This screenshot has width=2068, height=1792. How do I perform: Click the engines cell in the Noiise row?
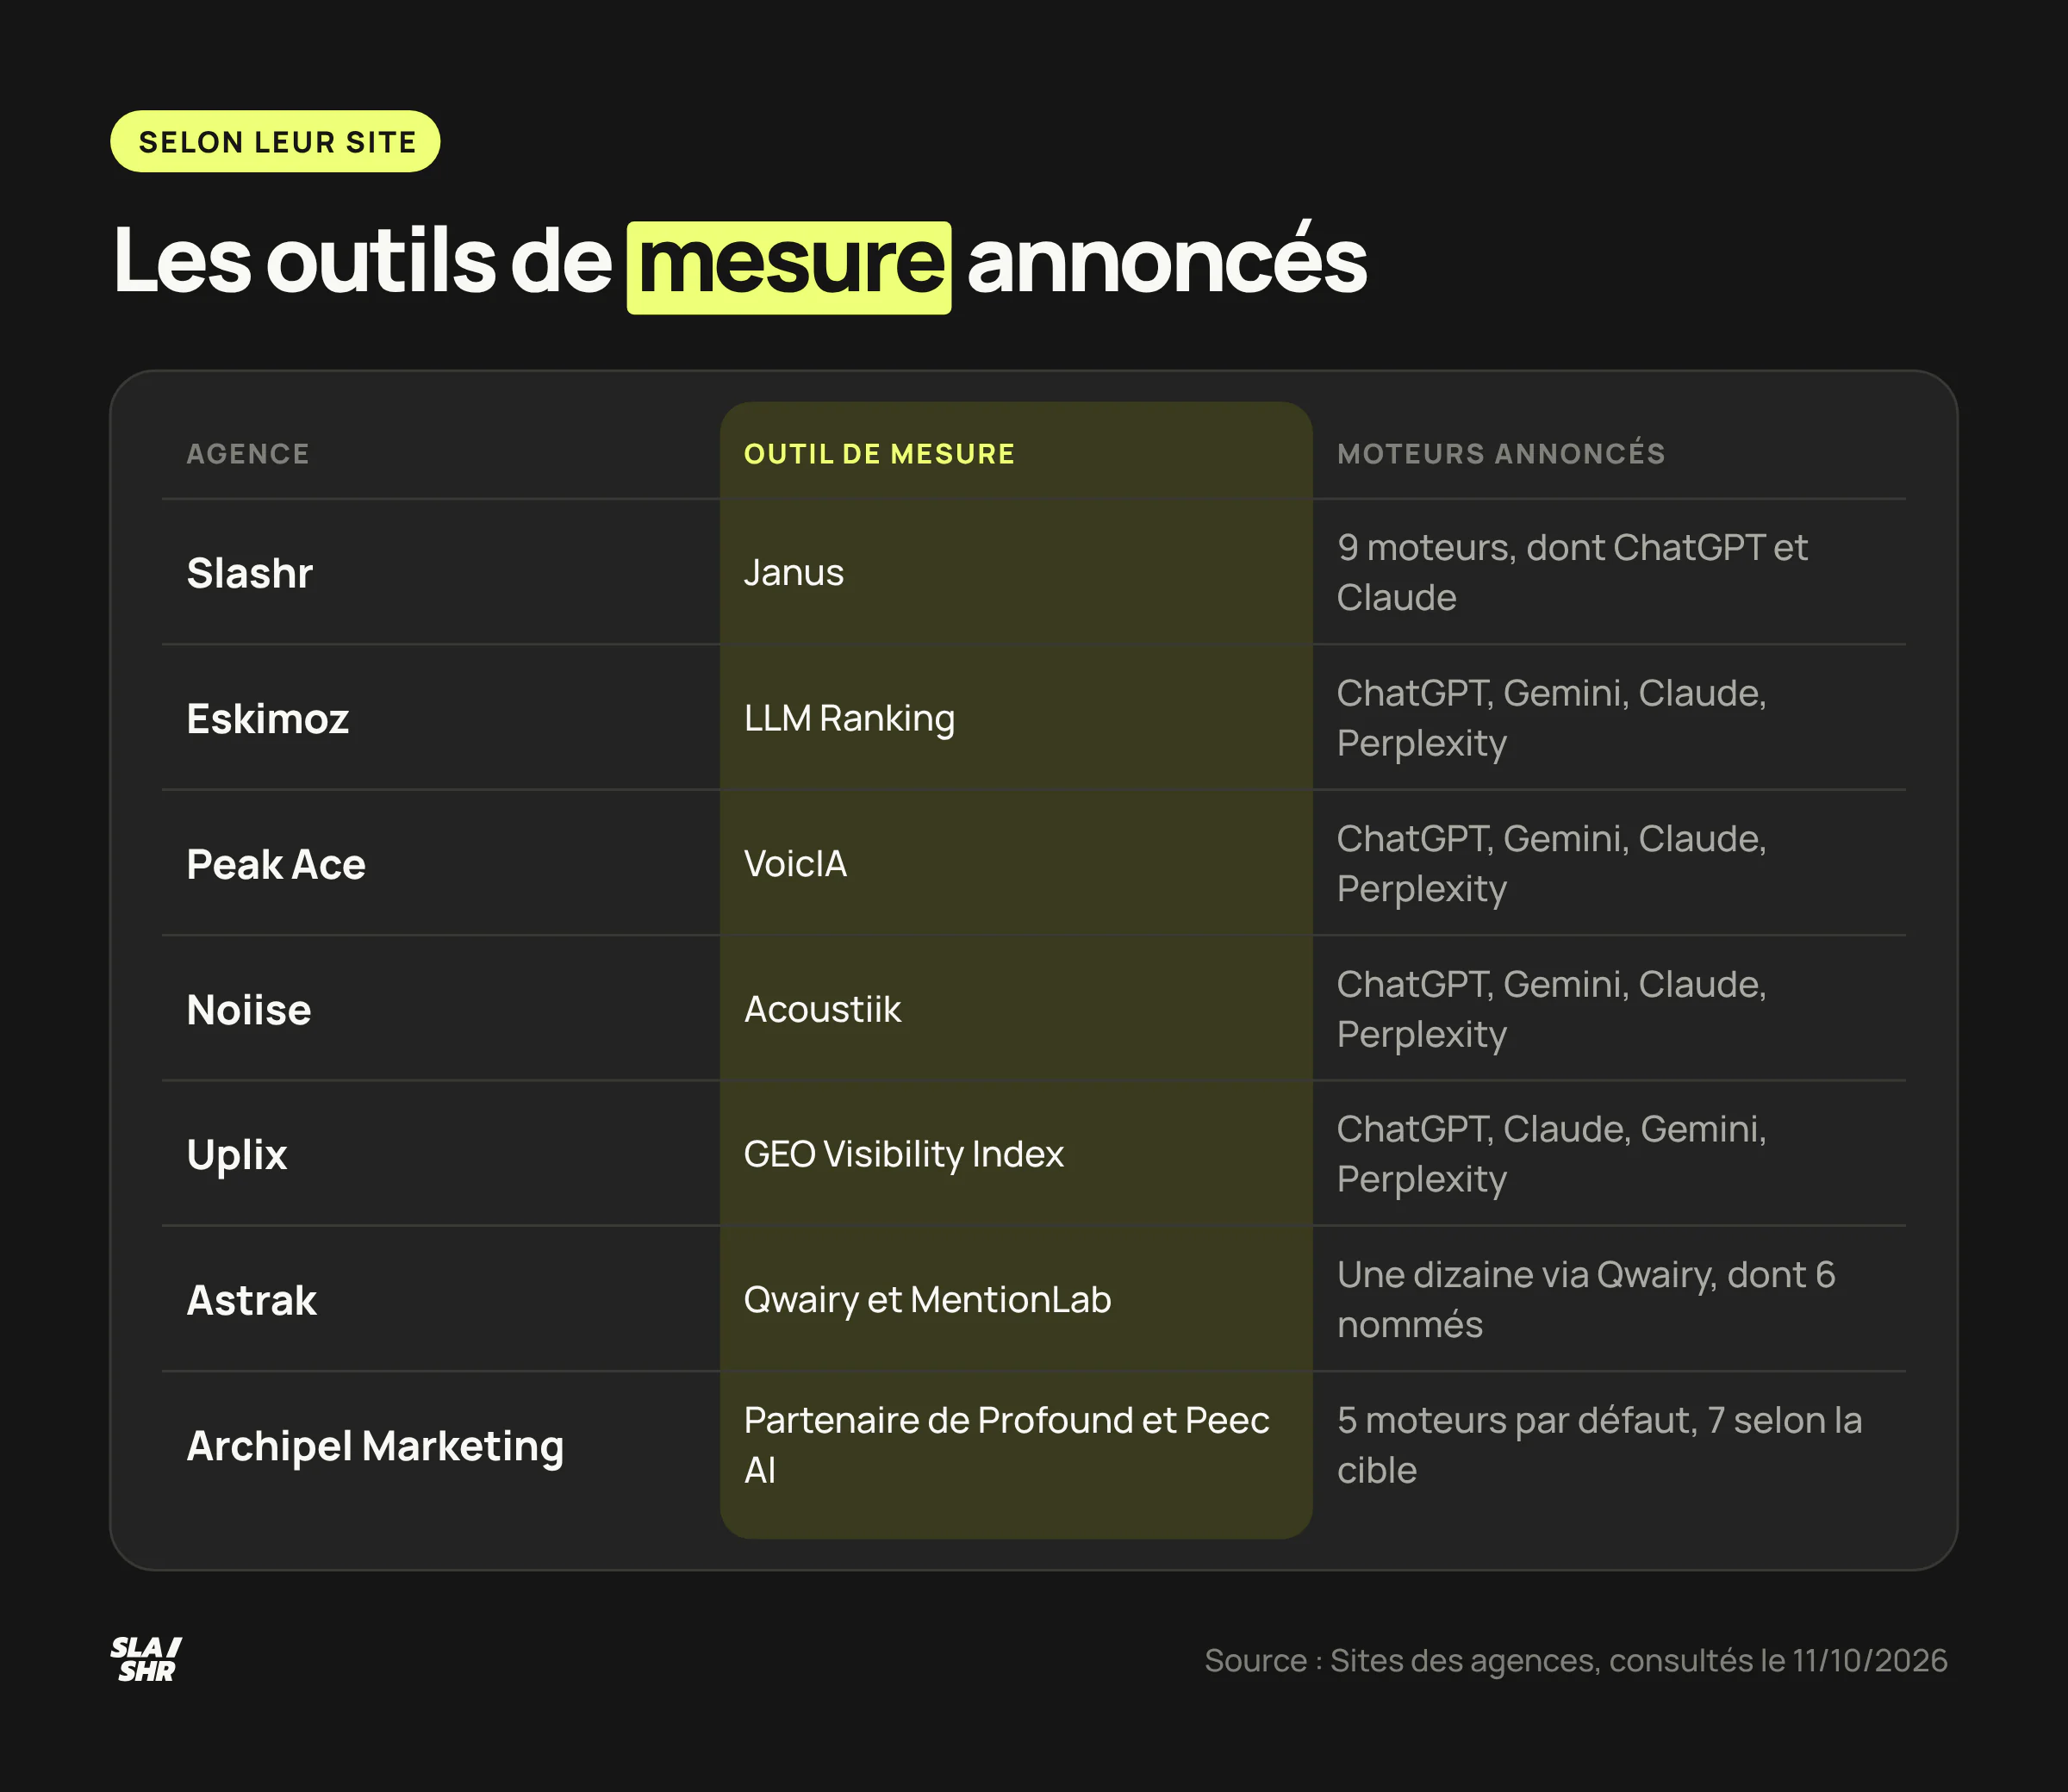(x=1551, y=1009)
